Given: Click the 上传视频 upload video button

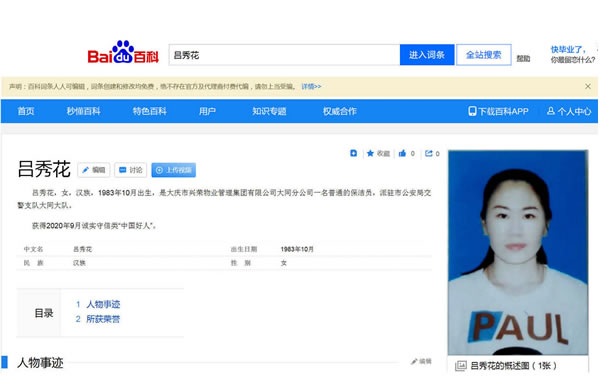Looking at the screenshot, I should point(174,170).
